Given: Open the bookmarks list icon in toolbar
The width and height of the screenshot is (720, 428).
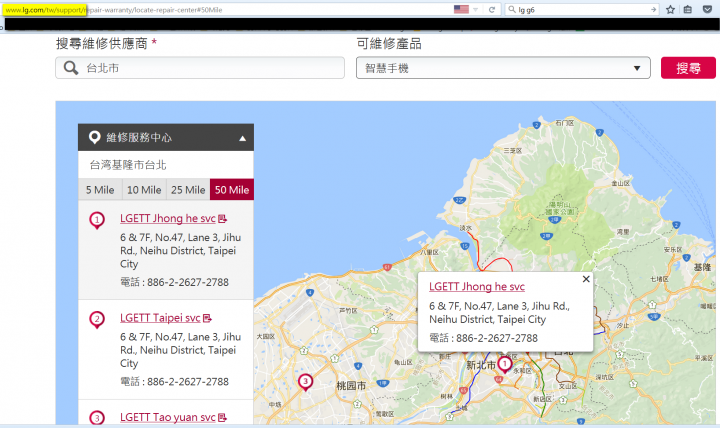Looking at the screenshot, I should (x=688, y=10).
